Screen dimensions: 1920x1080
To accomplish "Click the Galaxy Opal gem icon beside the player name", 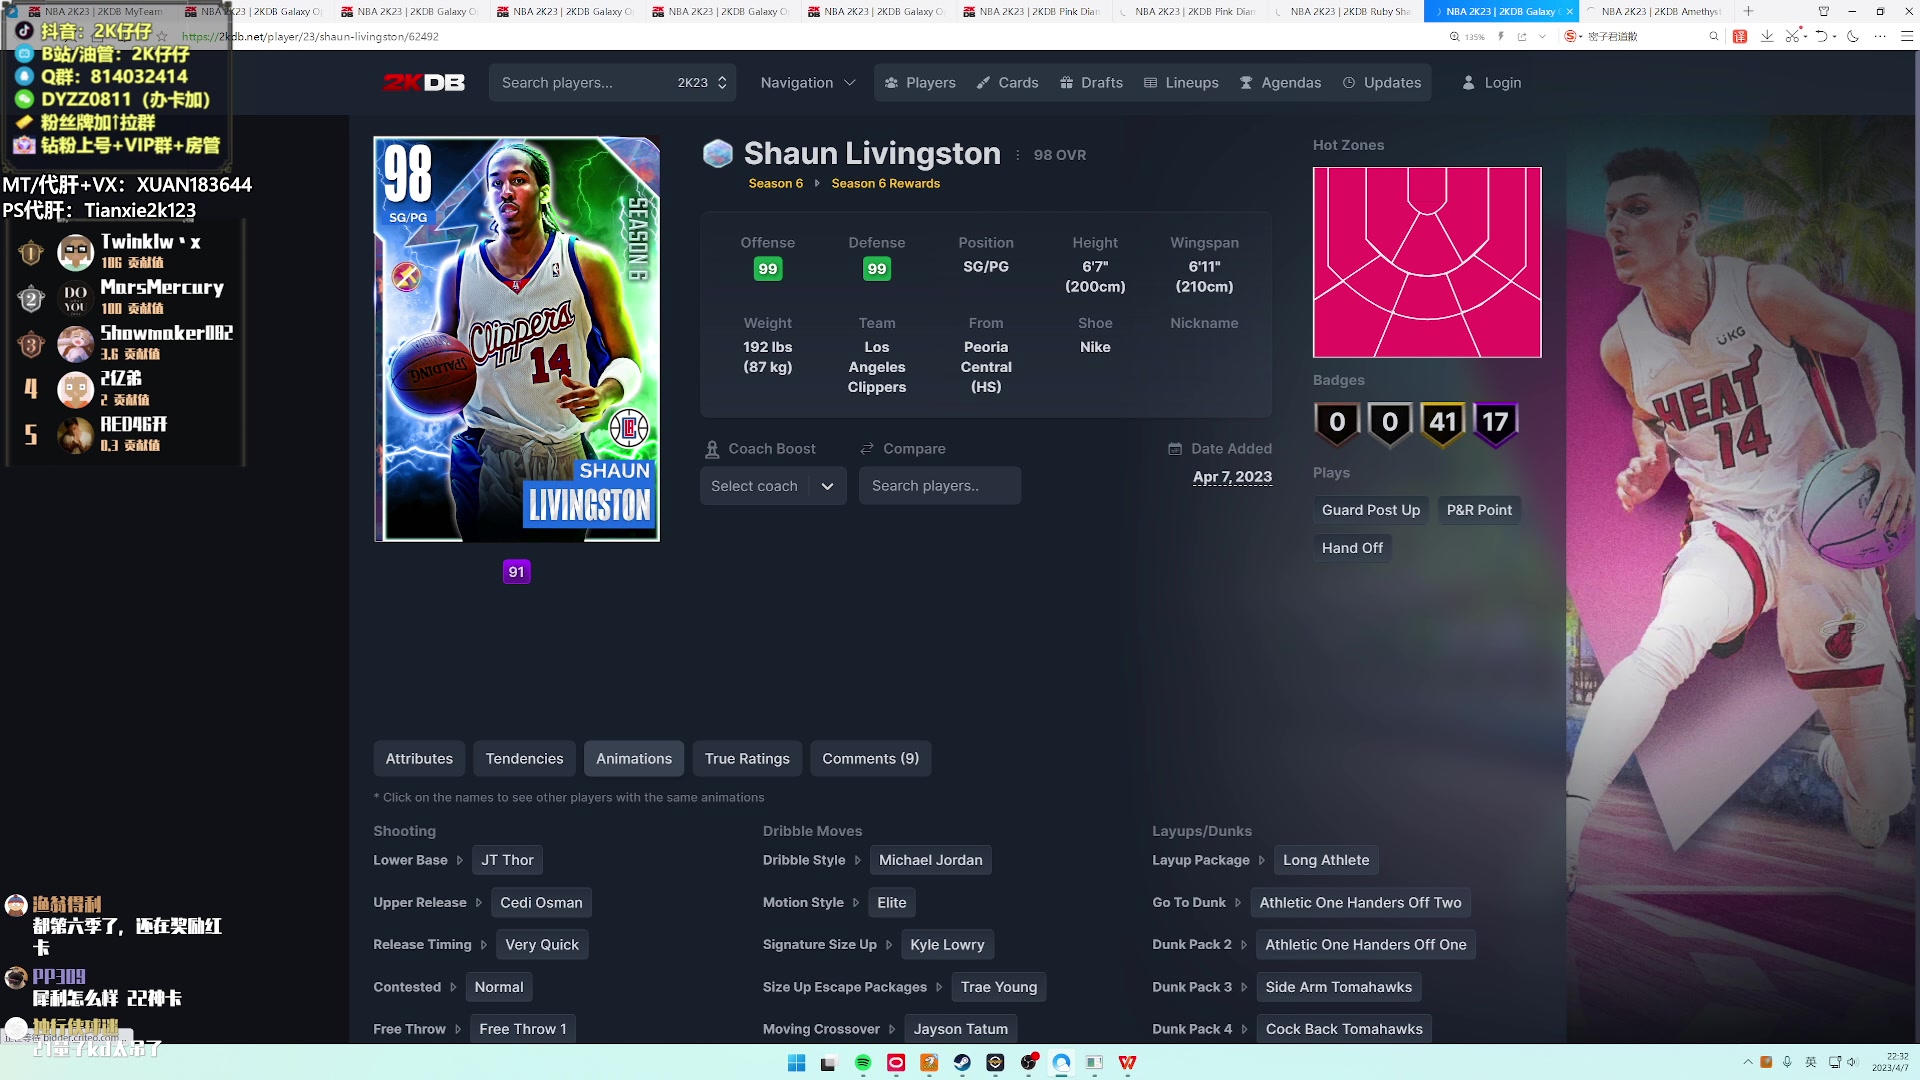I will click(718, 153).
